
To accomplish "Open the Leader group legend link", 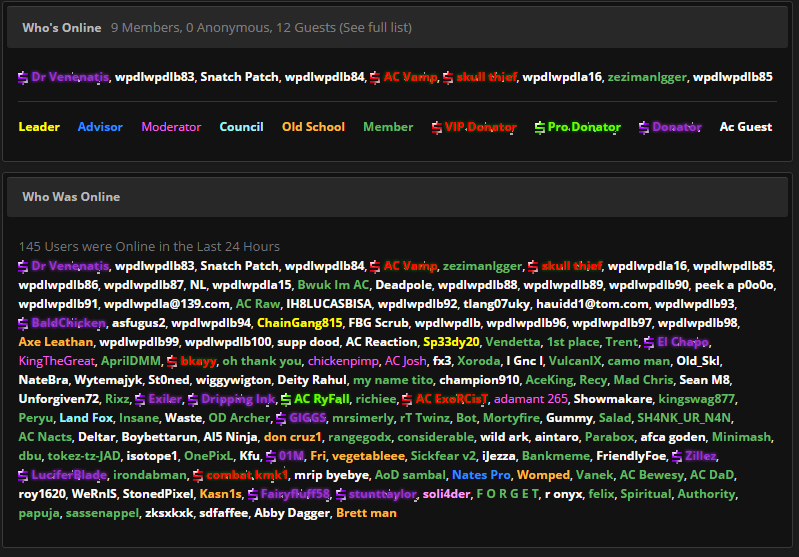I will pyautogui.click(x=39, y=127).
